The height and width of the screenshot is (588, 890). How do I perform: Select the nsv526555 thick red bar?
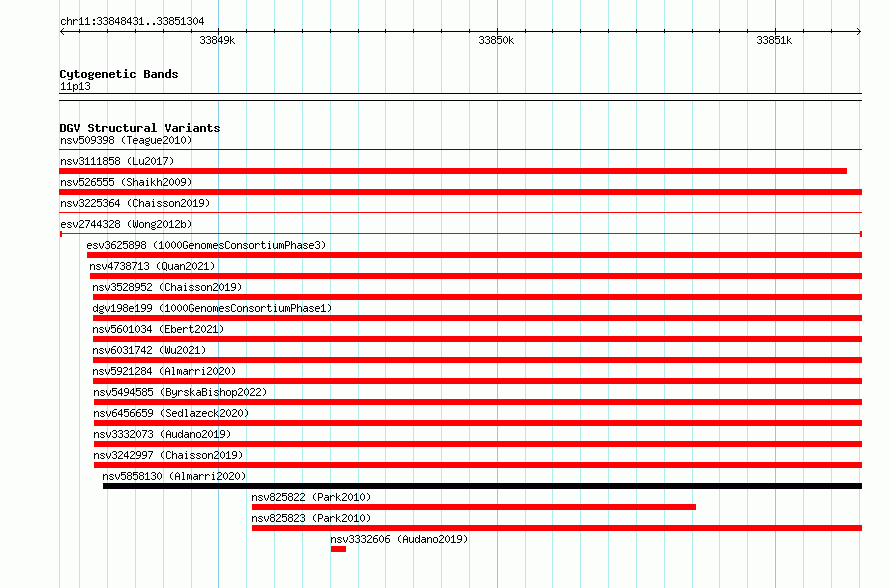click(x=461, y=192)
